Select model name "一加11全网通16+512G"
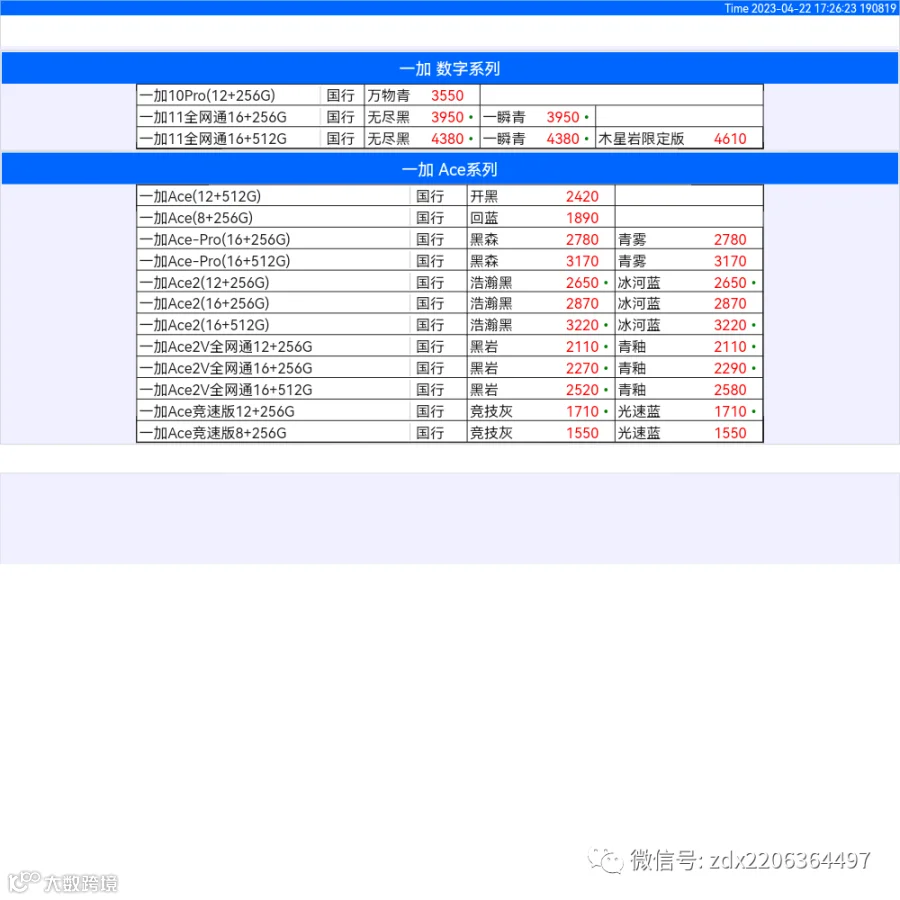The width and height of the screenshot is (900, 900). pyautogui.click(x=213, y=139)
